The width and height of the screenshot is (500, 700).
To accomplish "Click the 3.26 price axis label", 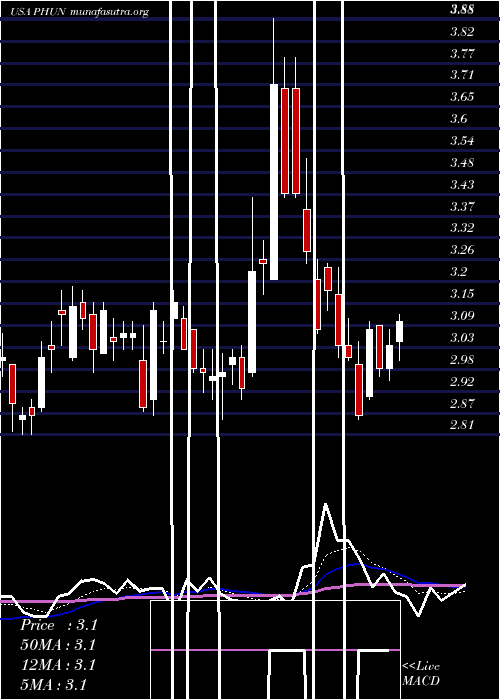I will tap(462, 250).
